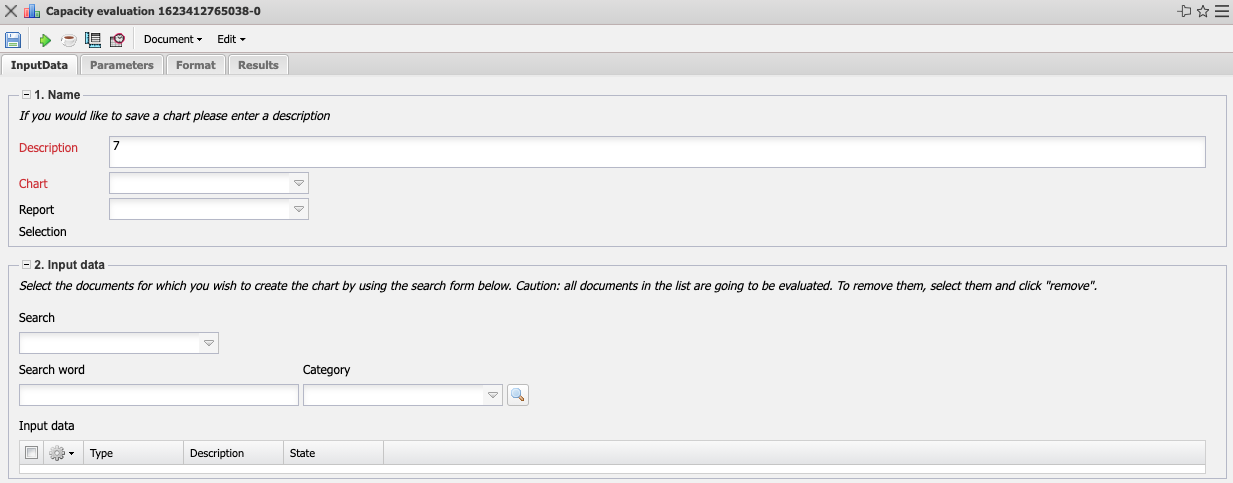Expand the Search dropdown
Image resolution: width=1233 pixels, height=483 pixels.
coord(208,343)
